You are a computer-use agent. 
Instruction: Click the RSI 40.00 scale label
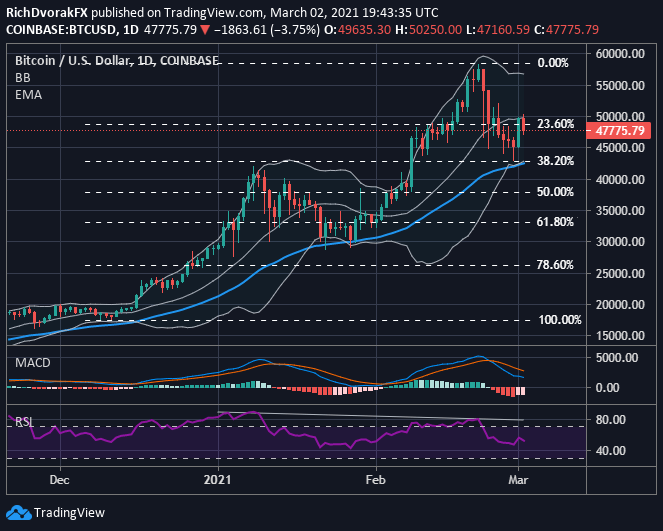611,451
